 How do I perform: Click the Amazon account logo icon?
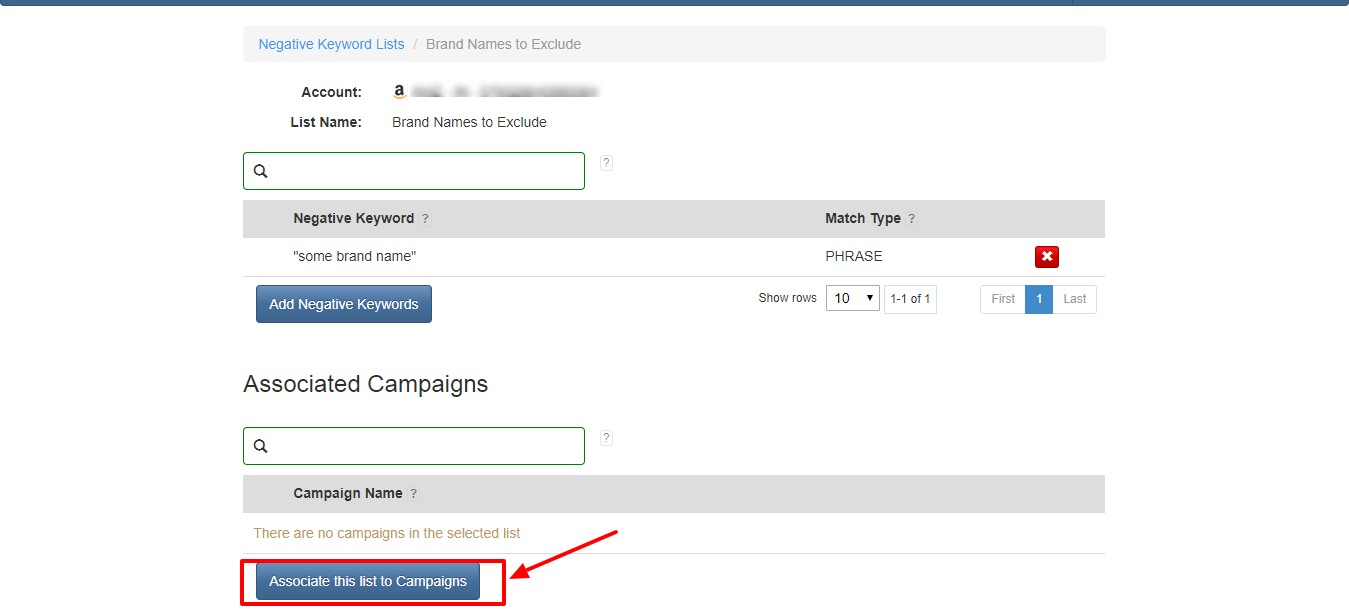point(399,92)
